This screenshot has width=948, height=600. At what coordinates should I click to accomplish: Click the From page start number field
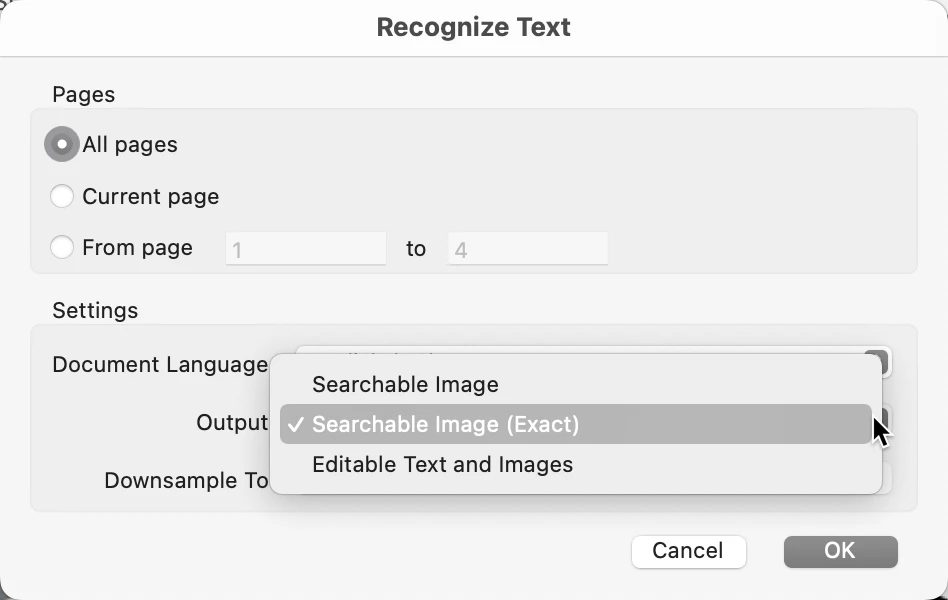pyautogui.click(x=305, y=249)
